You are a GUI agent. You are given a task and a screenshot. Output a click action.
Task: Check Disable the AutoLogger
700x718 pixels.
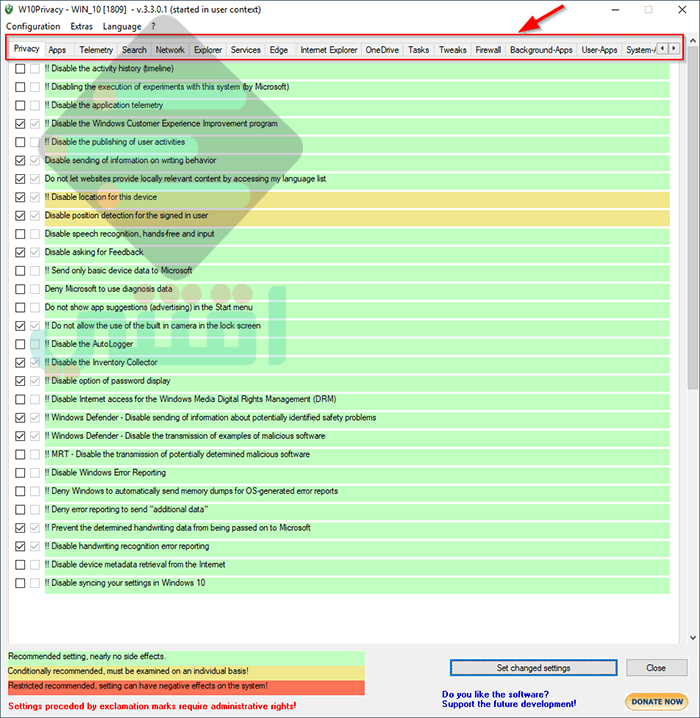[x=20, y=344]
